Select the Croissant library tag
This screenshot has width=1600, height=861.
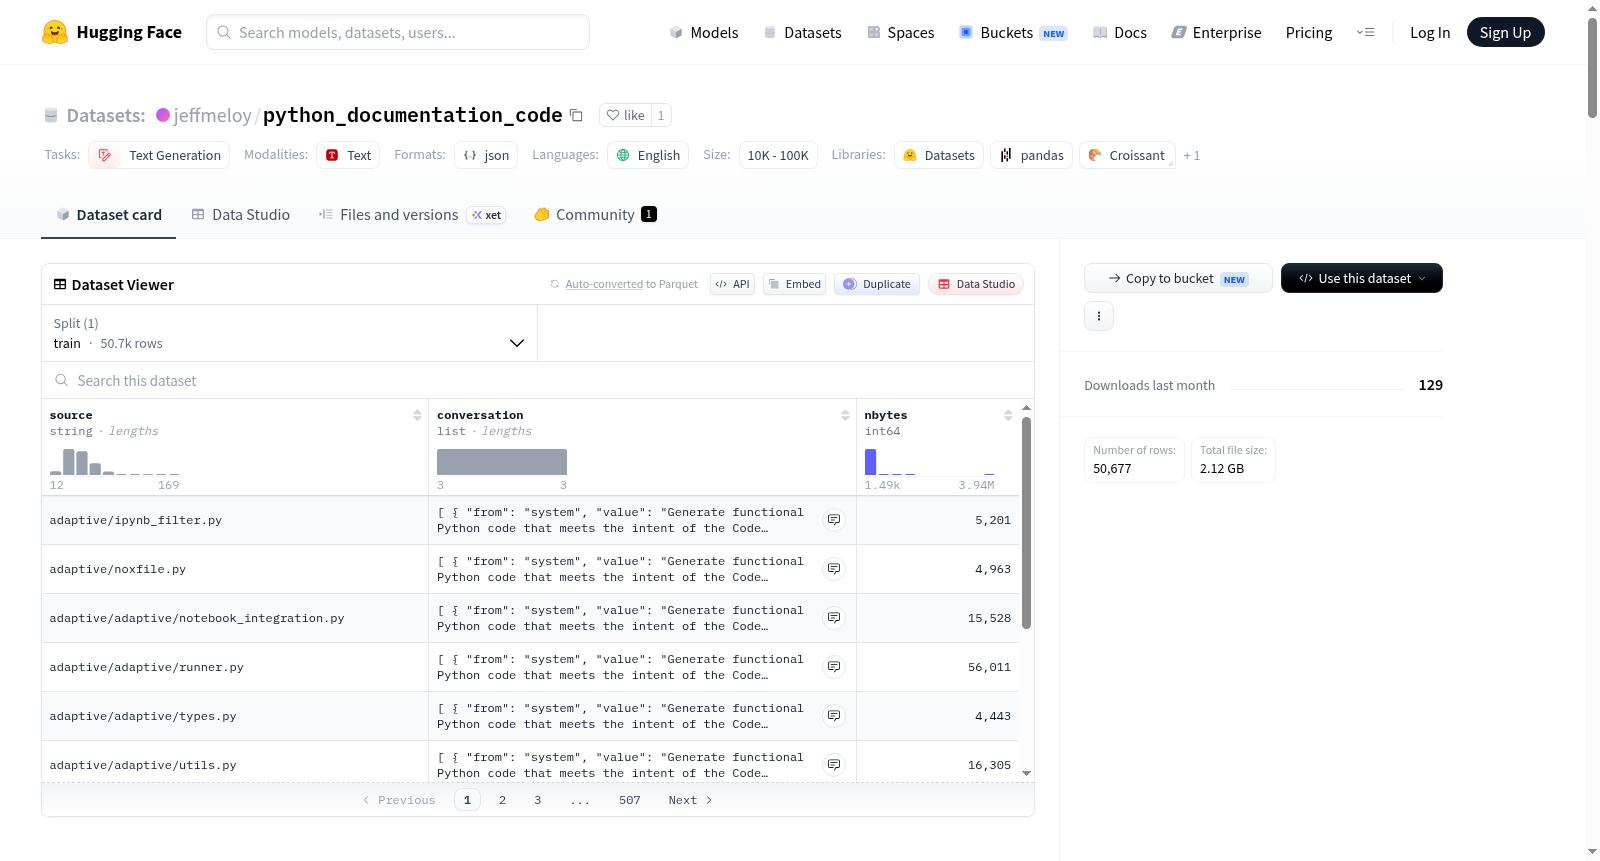coord(1127,155)
